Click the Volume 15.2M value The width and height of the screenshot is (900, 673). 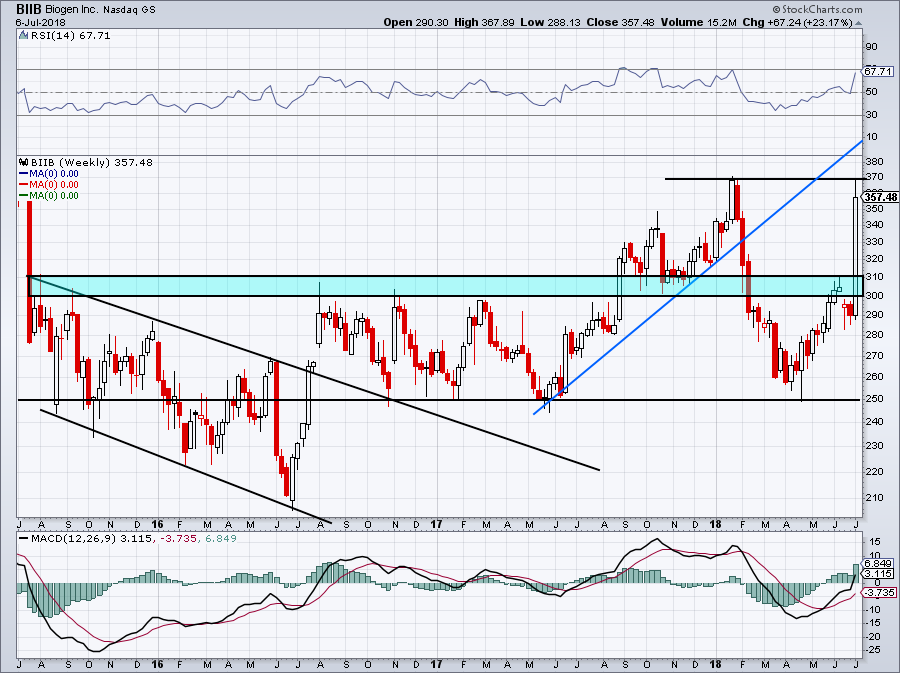coord(699,22)
